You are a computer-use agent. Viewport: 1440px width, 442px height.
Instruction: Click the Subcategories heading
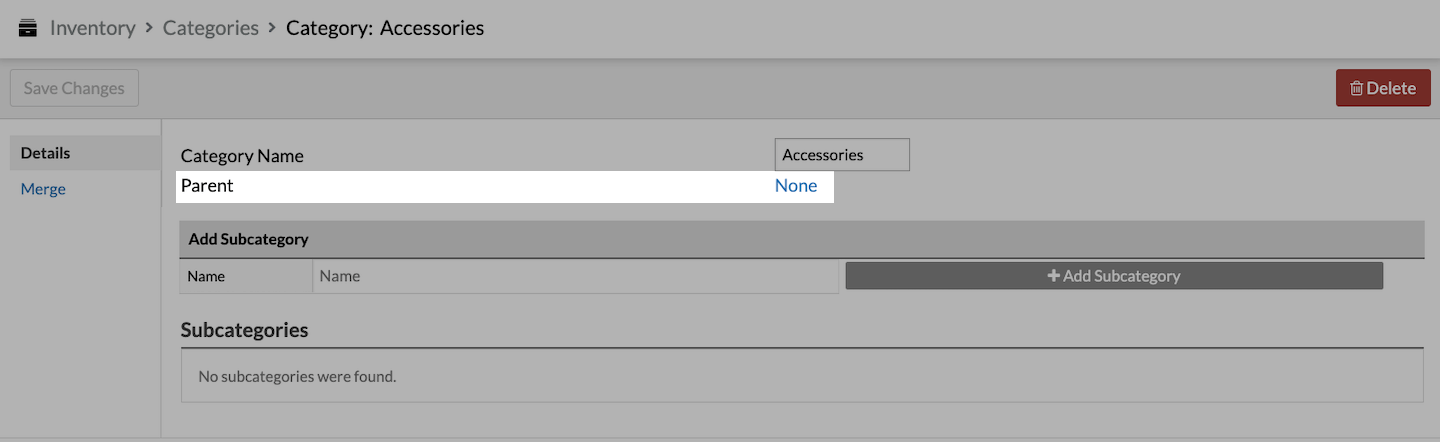tap(244, 330)
